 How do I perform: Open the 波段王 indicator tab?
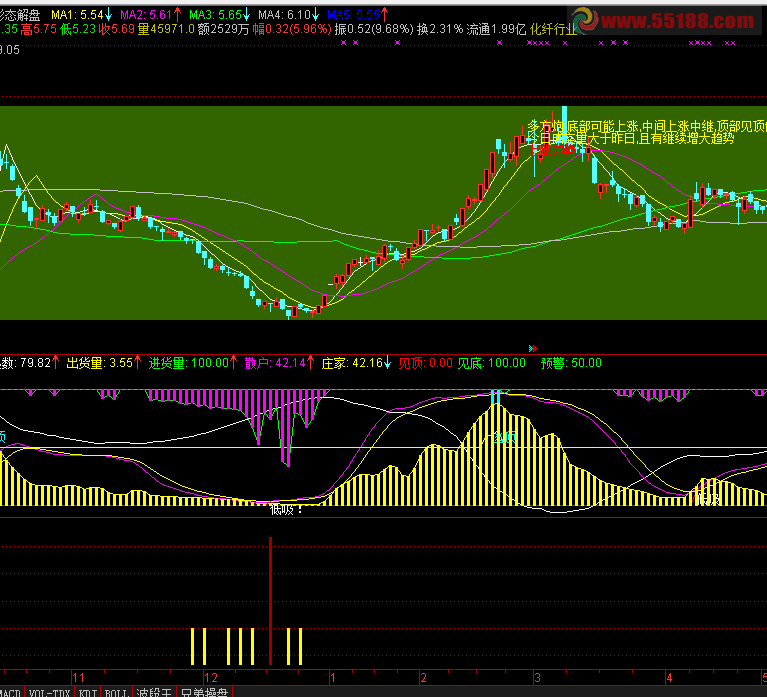154,693
